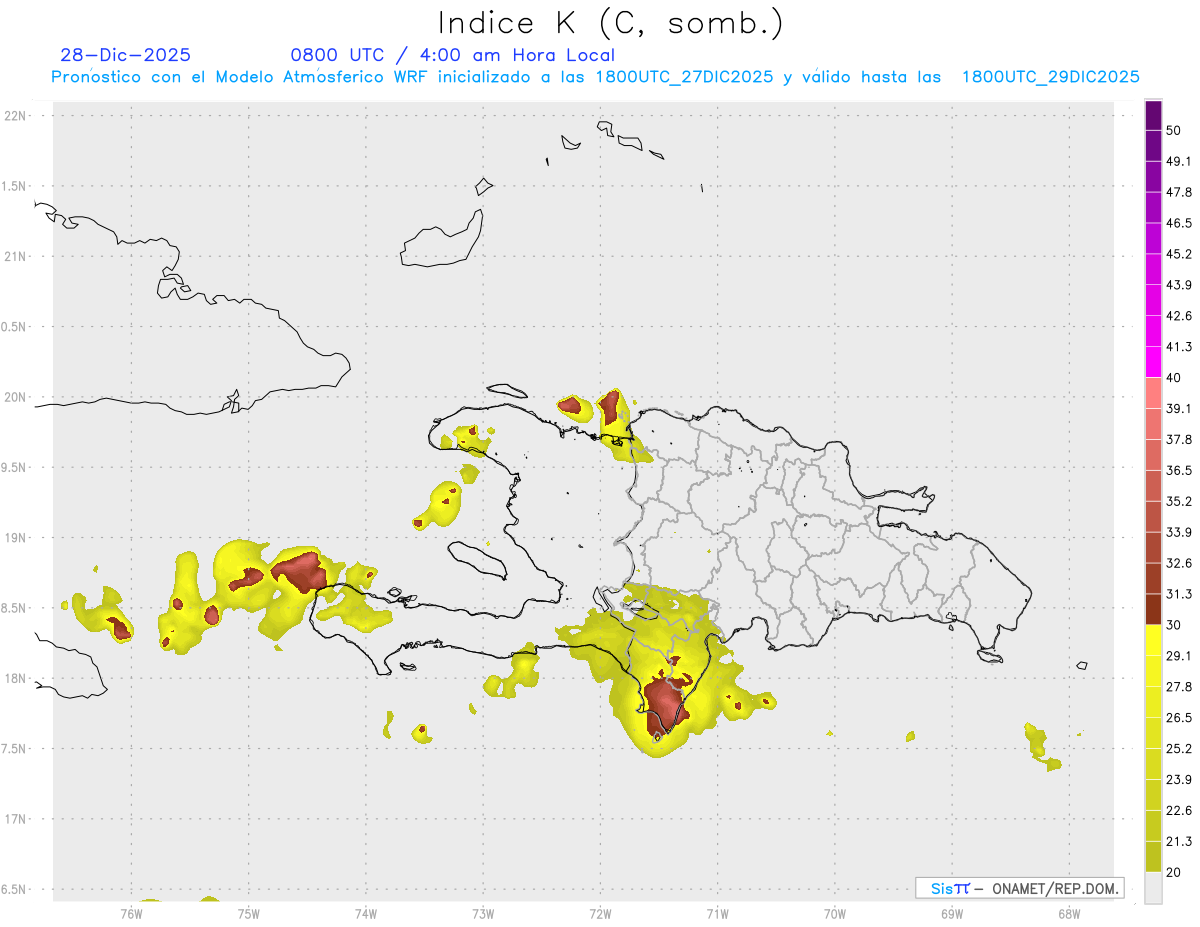Click the 'Indice K (C, somb.)' title
Image resolution: width=1200 pixels, height=927 pixels.
tap(610, 23)
